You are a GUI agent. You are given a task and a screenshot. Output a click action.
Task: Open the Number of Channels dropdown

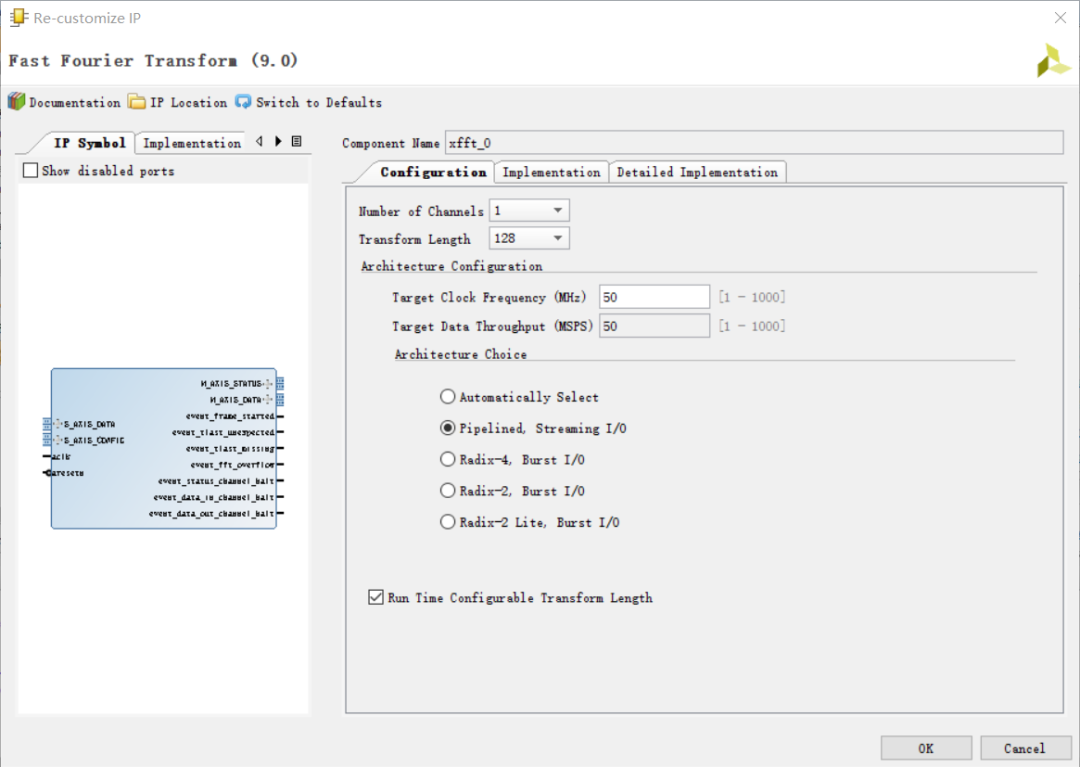529,211
